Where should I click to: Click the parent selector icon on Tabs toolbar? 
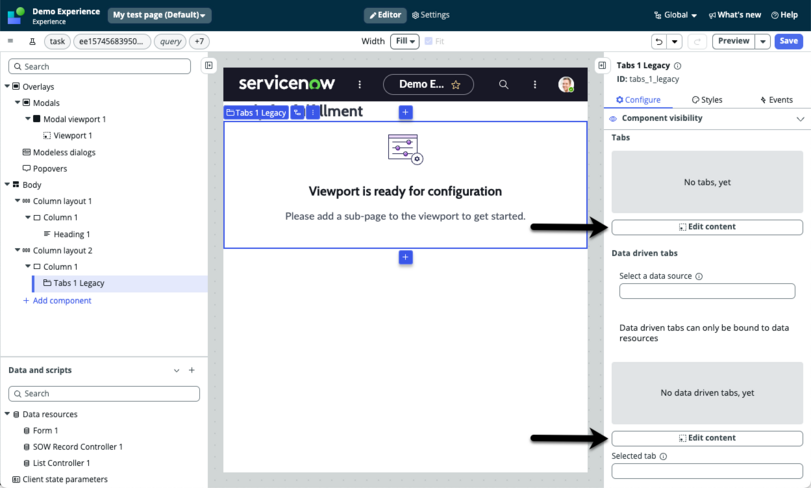pos(297,112)
